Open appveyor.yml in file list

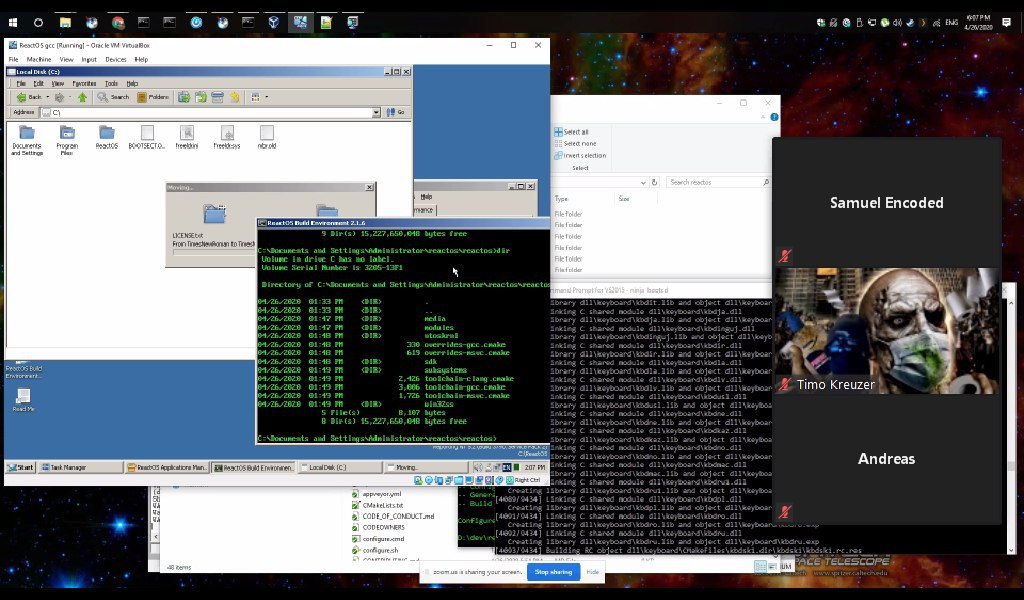click(377, 494)
